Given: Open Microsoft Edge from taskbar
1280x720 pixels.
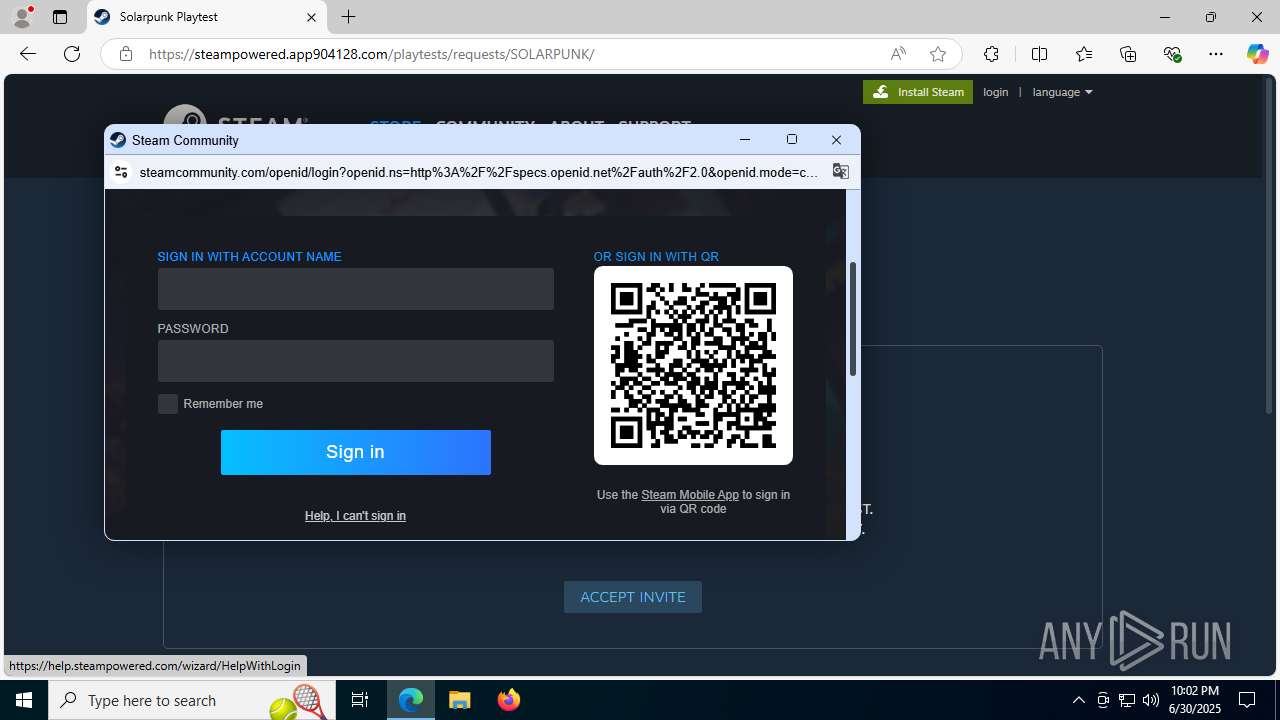Looking at the screenshot, I should coord(411,700).
